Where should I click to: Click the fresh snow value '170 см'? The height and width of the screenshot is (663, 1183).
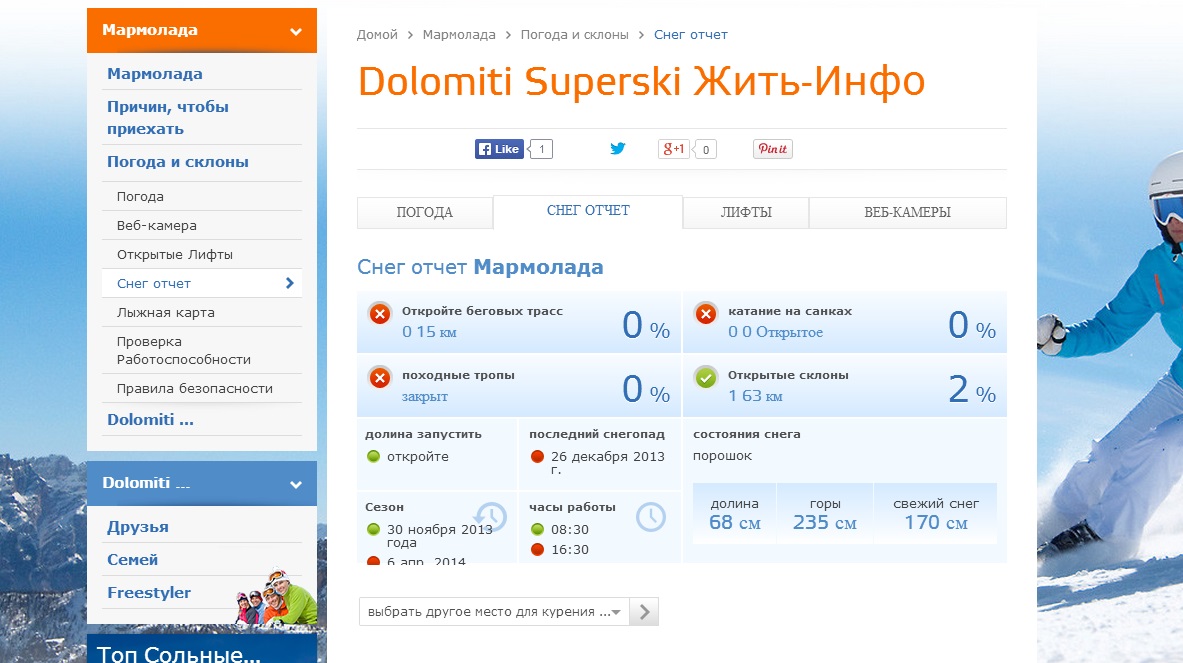pos(936,523)
